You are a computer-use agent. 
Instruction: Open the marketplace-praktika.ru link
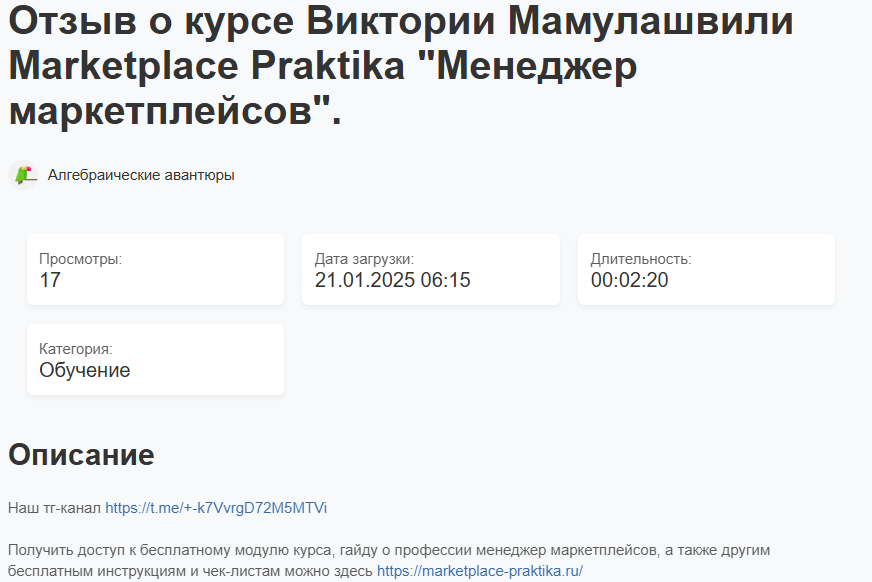(479, 571)
